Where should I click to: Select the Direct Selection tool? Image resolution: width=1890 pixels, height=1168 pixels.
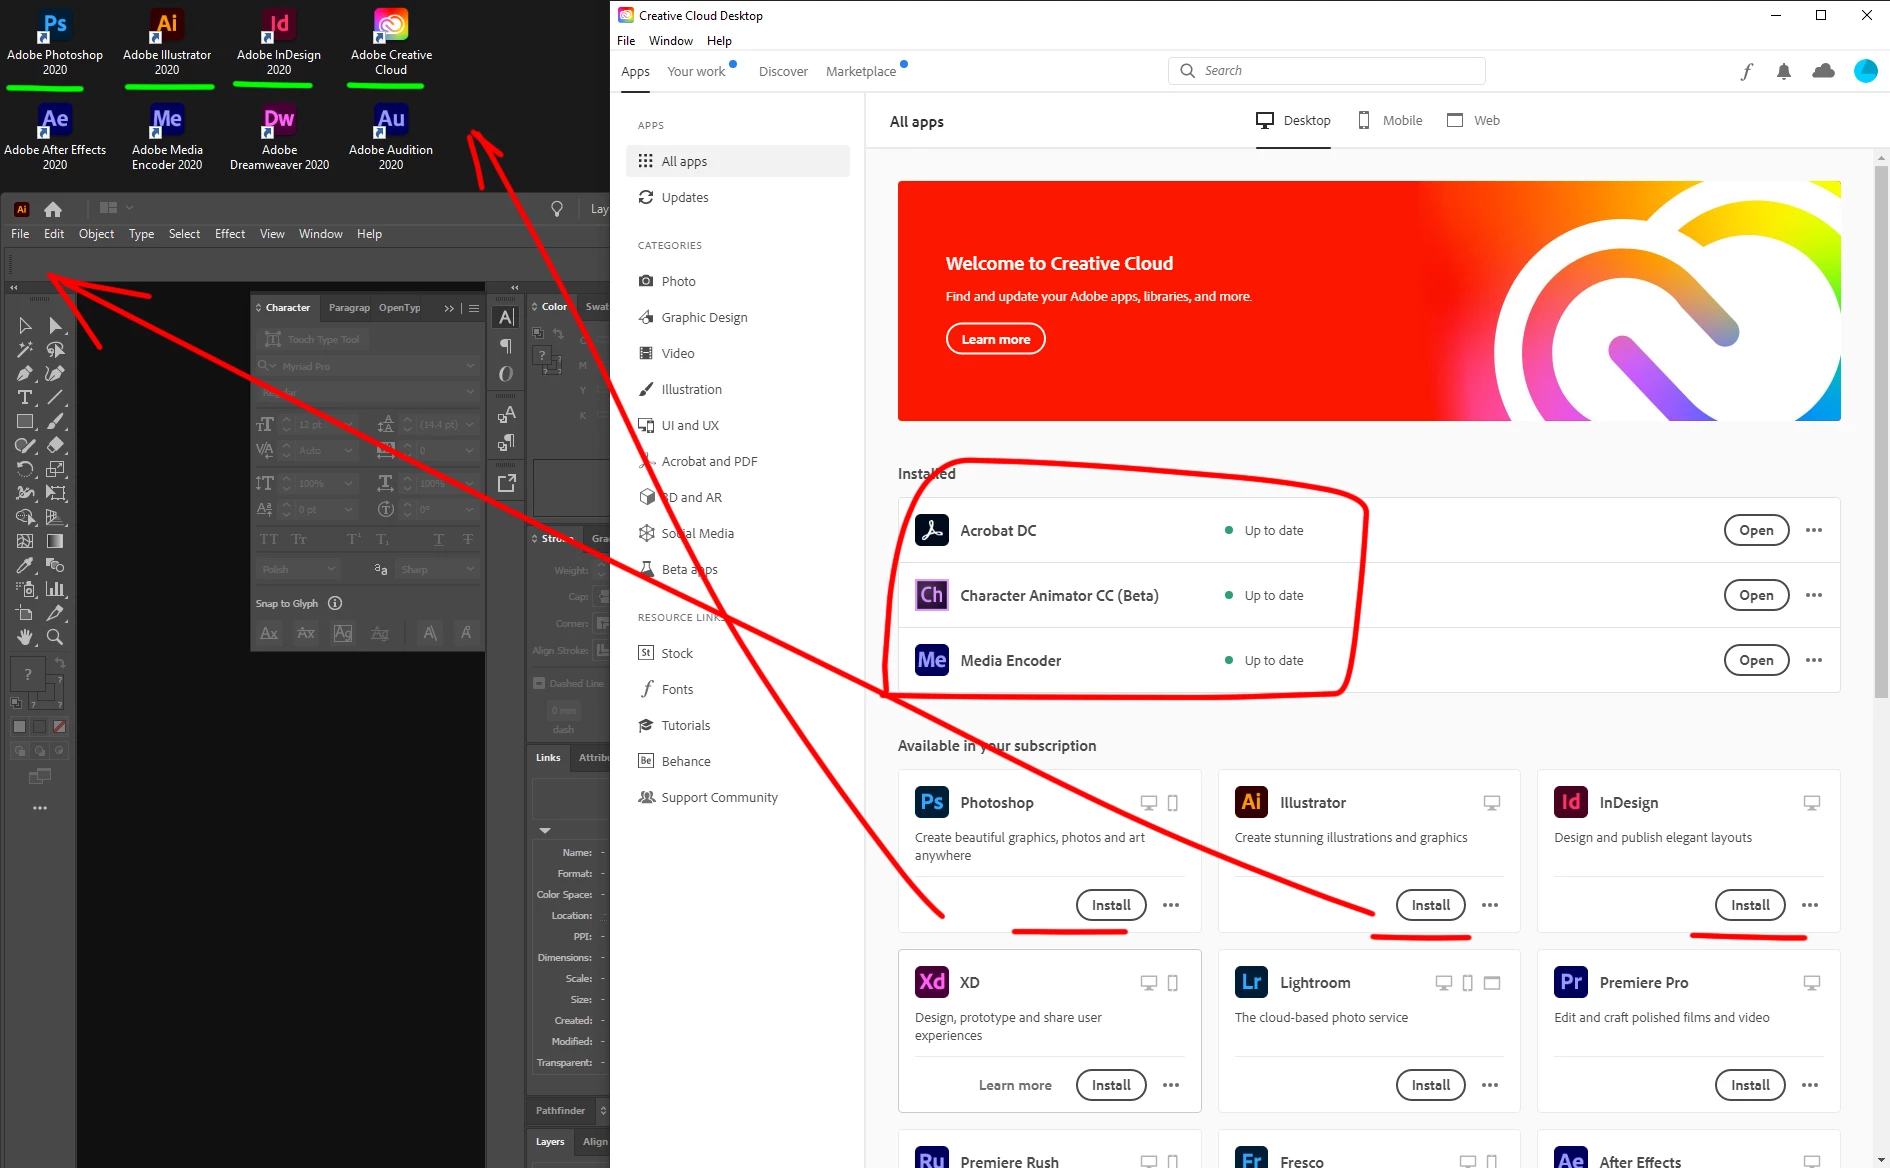(56, 325)
